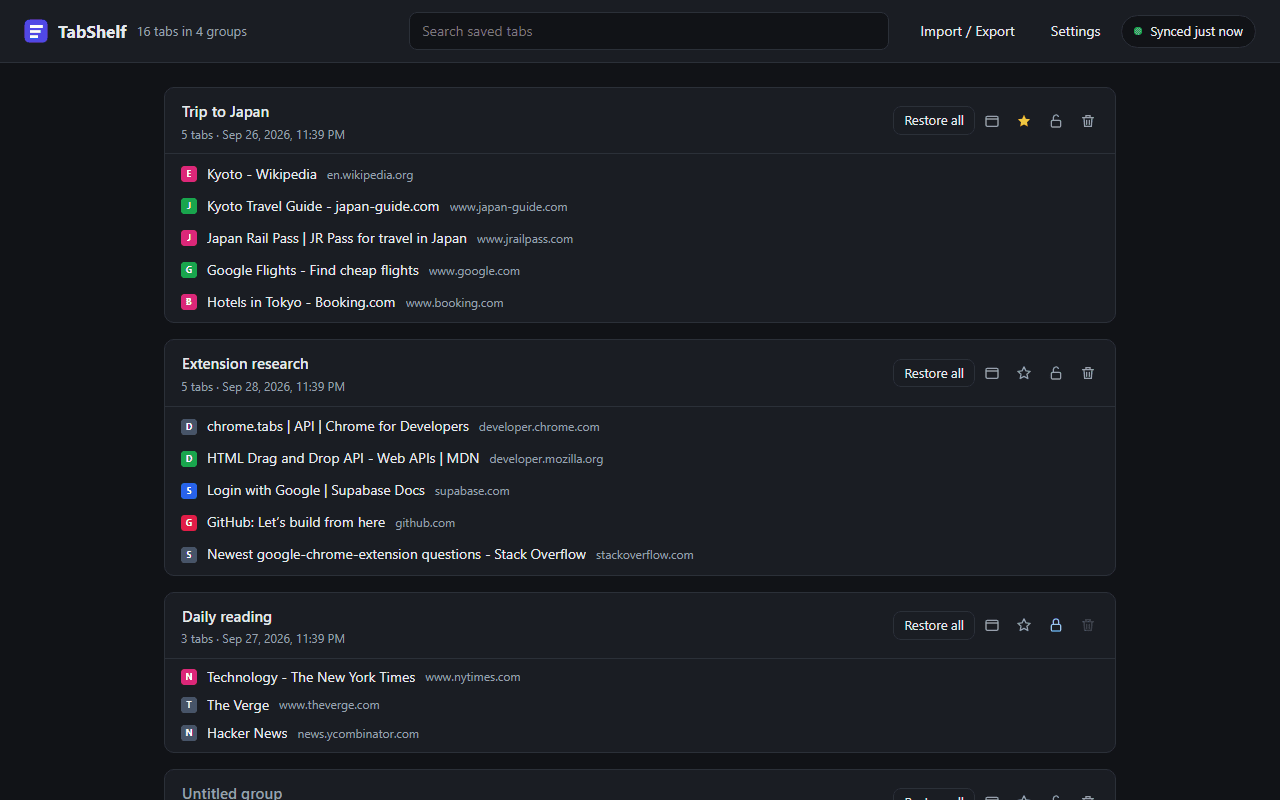
Task: Open Import / Export
Action: coord(967,31)
